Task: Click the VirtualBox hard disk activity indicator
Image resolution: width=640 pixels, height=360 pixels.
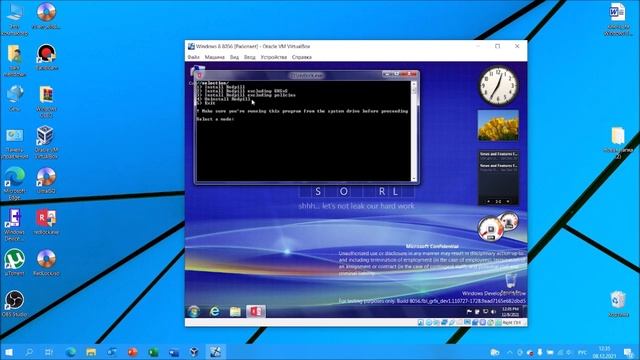Action: tap(421, 322)
